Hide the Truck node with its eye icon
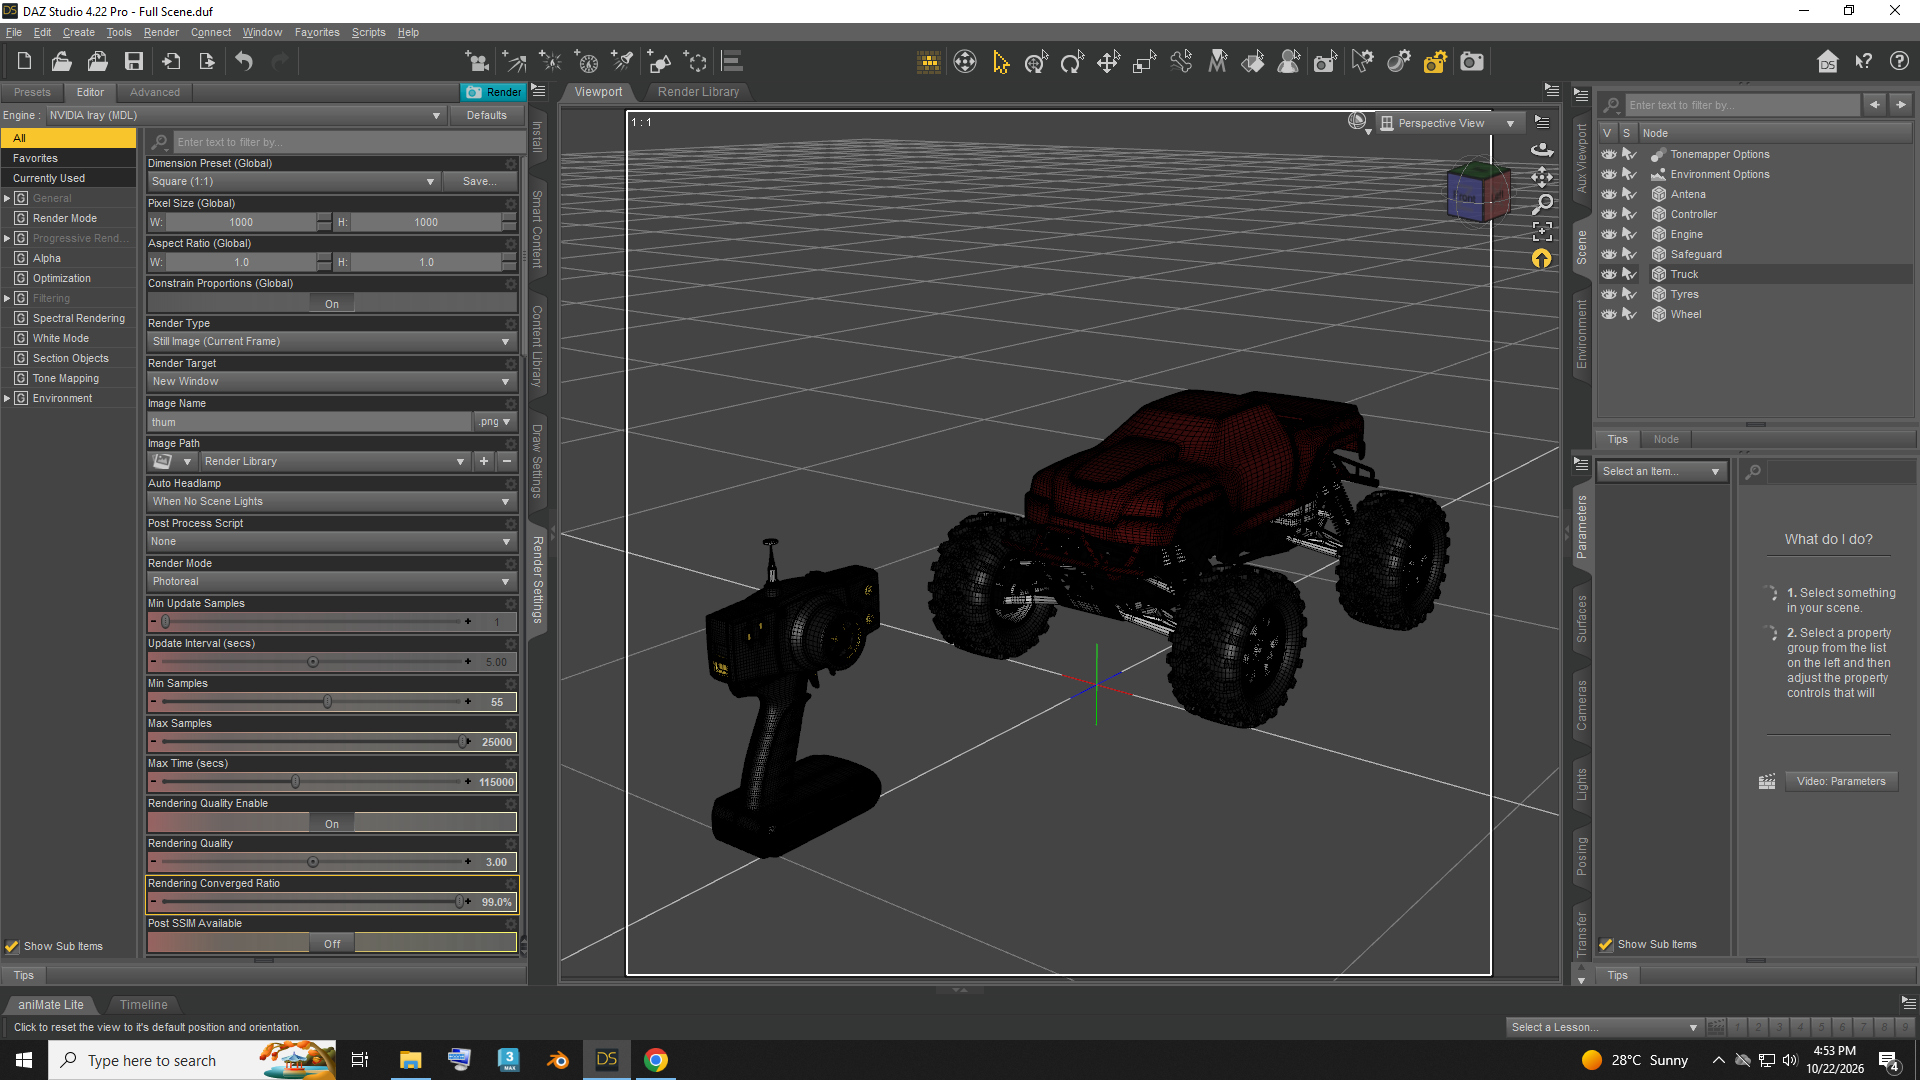The height and width of the screenshot is (1080, 1920). (1609, 274)
